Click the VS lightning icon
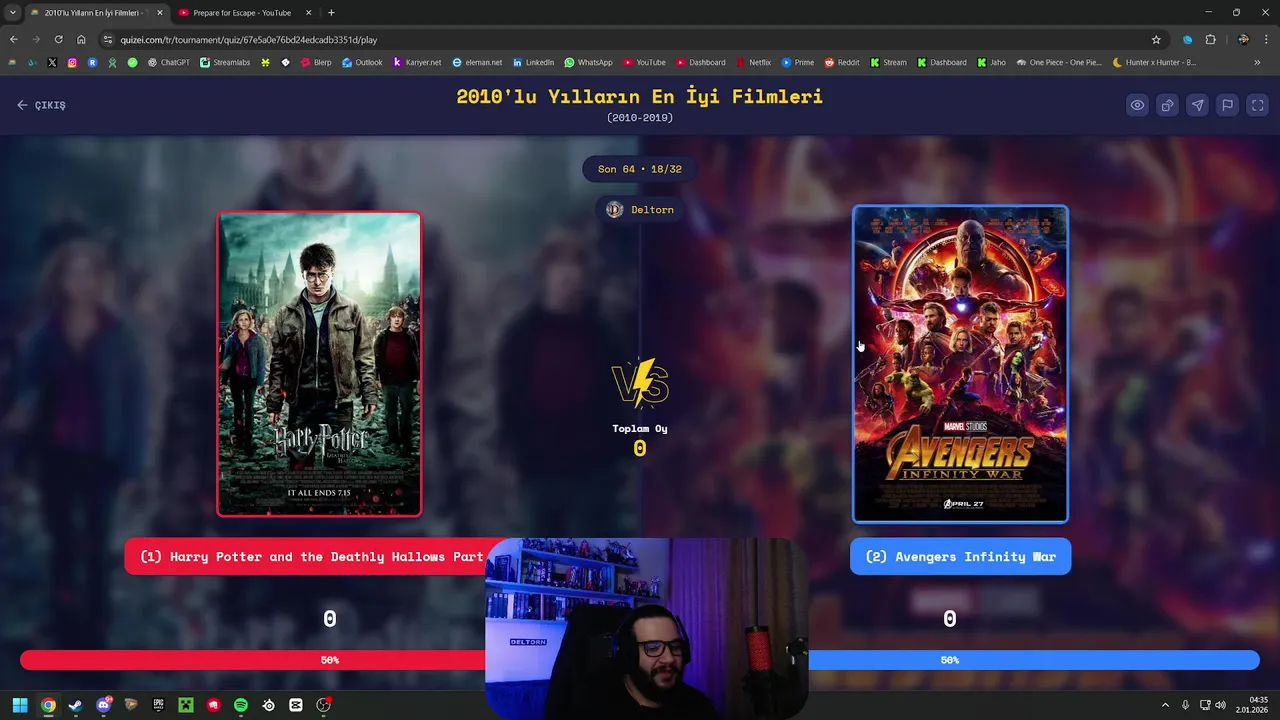This screenshot has width=1280, height=720. (x=640, y=383)
